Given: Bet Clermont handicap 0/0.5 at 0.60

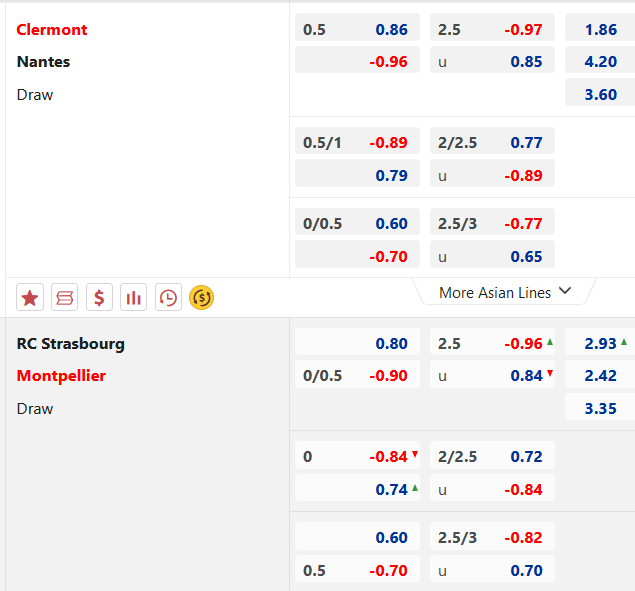Looking at the screenshot, I should [357, 222].
